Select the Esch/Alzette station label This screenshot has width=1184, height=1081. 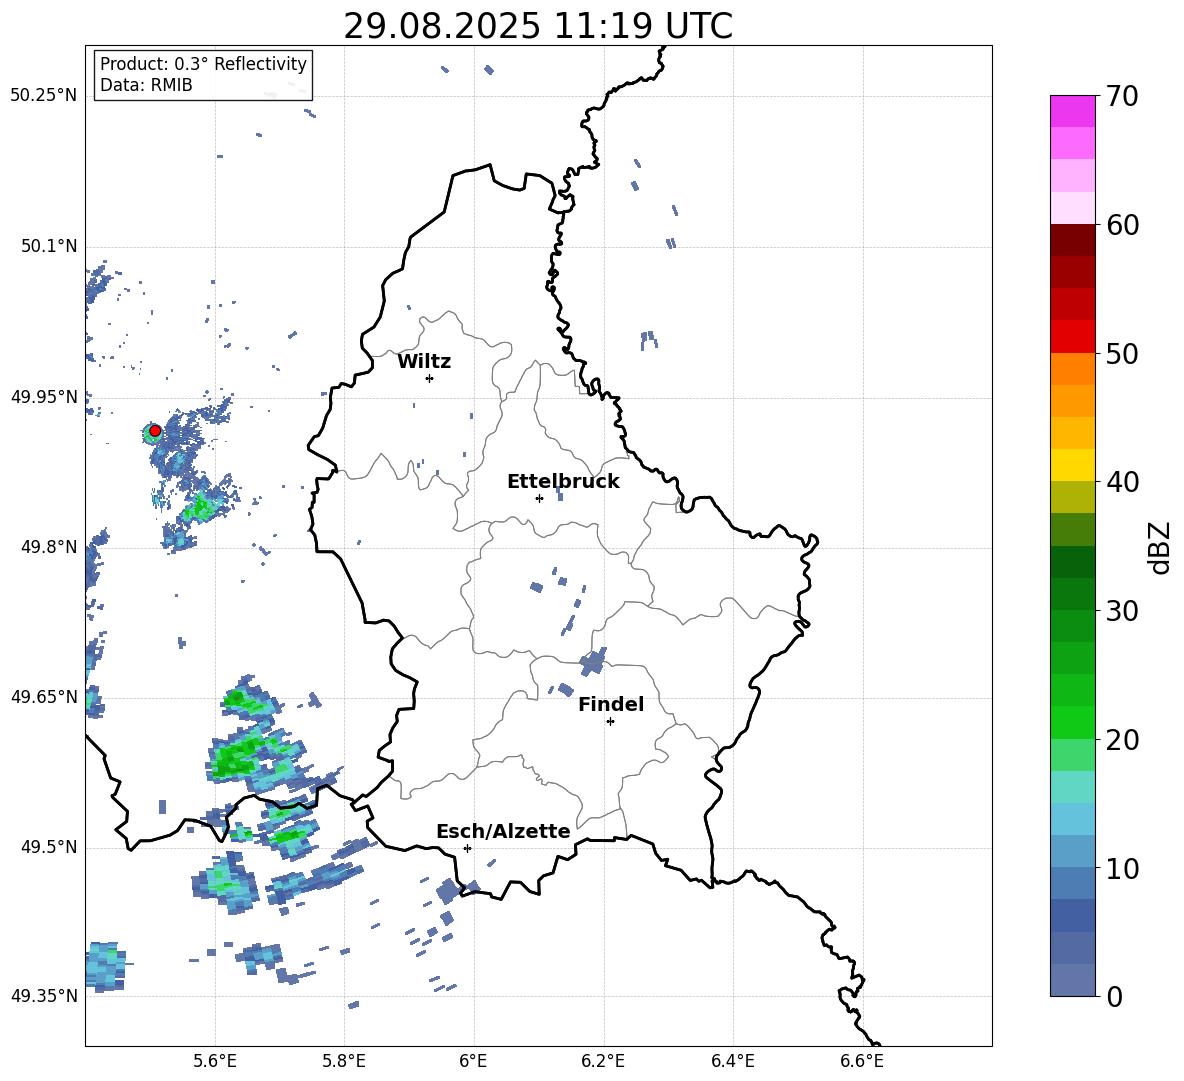[x=503, y=832]
